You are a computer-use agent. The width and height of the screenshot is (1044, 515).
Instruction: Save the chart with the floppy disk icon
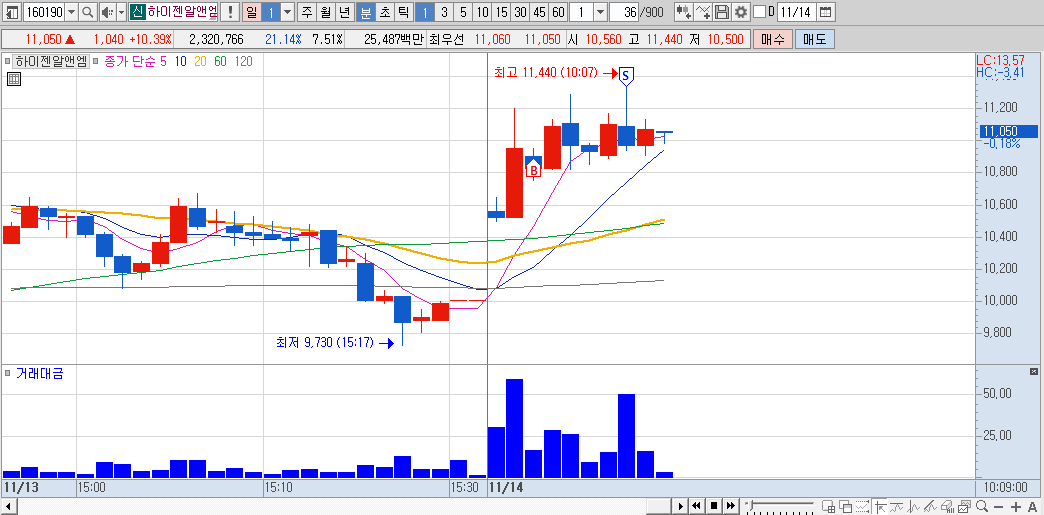722,11
